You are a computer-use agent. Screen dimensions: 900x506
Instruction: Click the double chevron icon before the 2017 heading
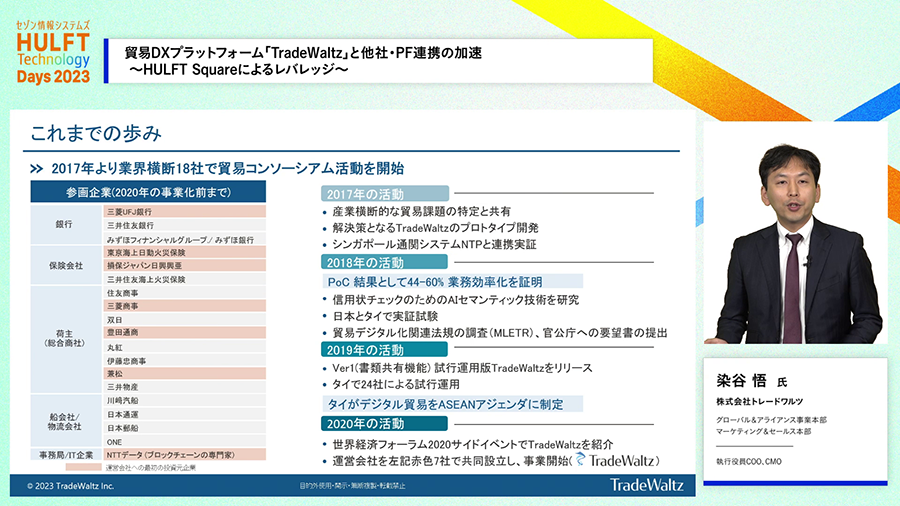coord(37,168)
